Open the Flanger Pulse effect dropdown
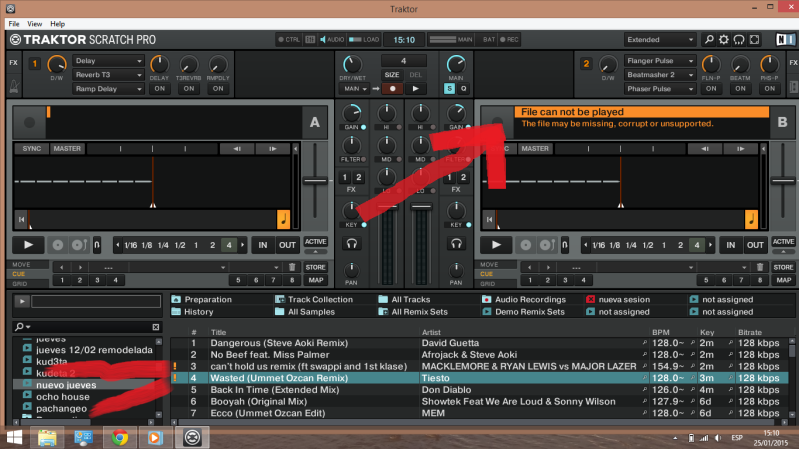 click(x=660, y=61)
